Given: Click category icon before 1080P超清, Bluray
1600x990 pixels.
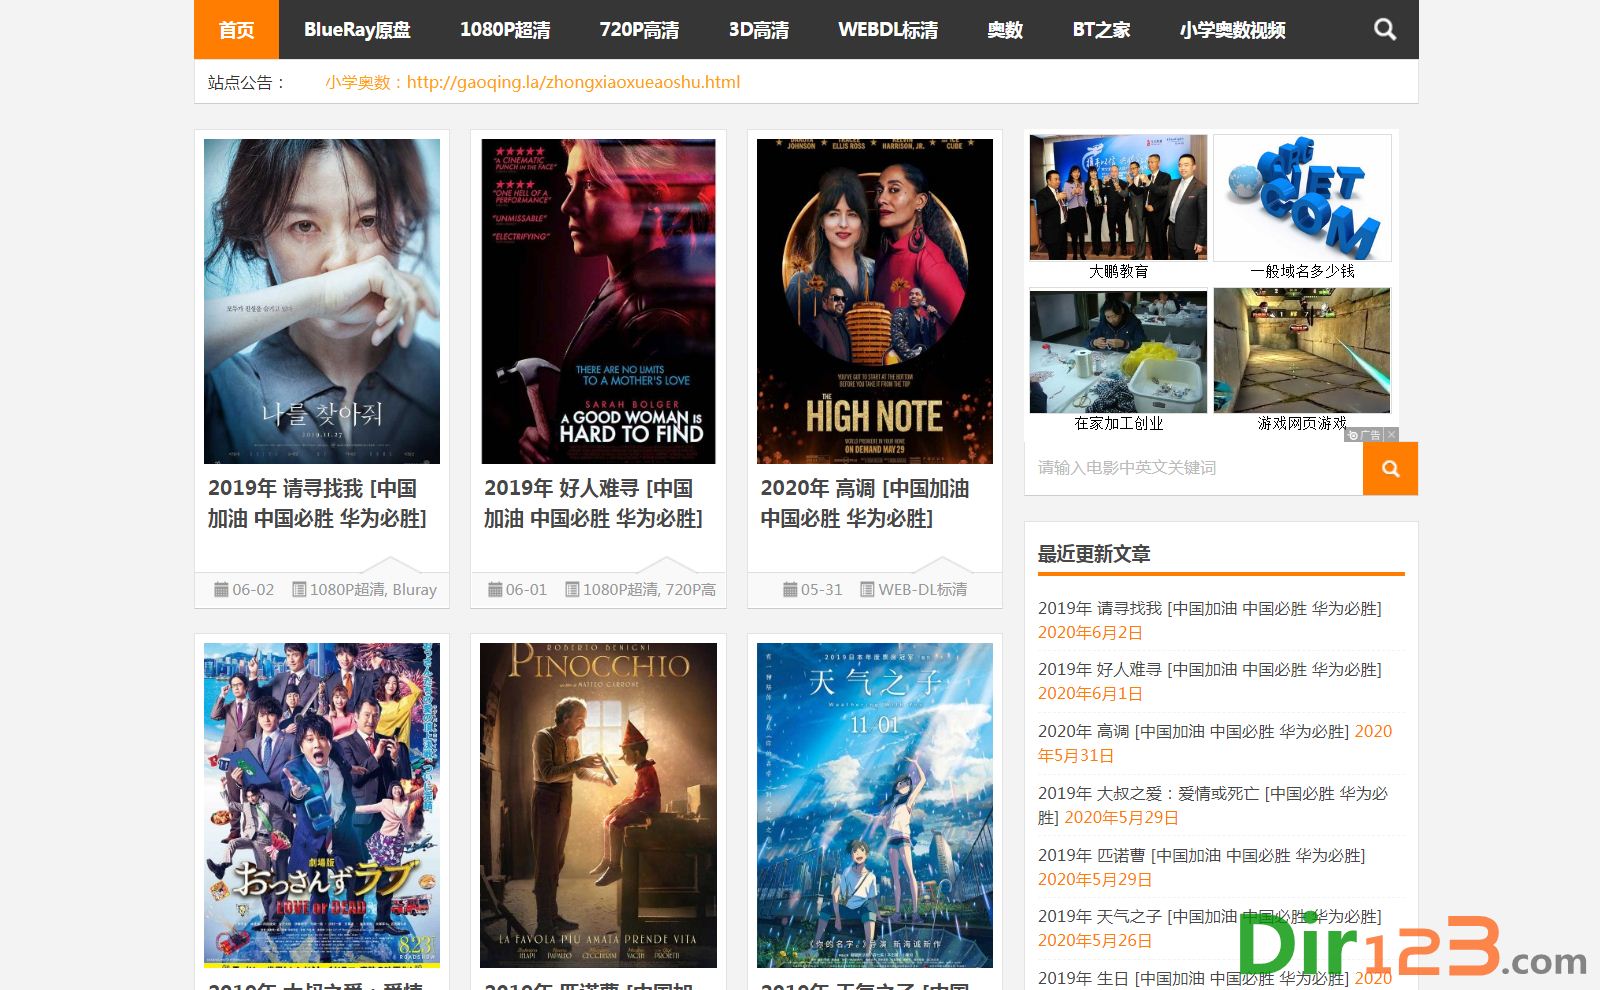Looking at the screenshot, I should coord(299,590).
